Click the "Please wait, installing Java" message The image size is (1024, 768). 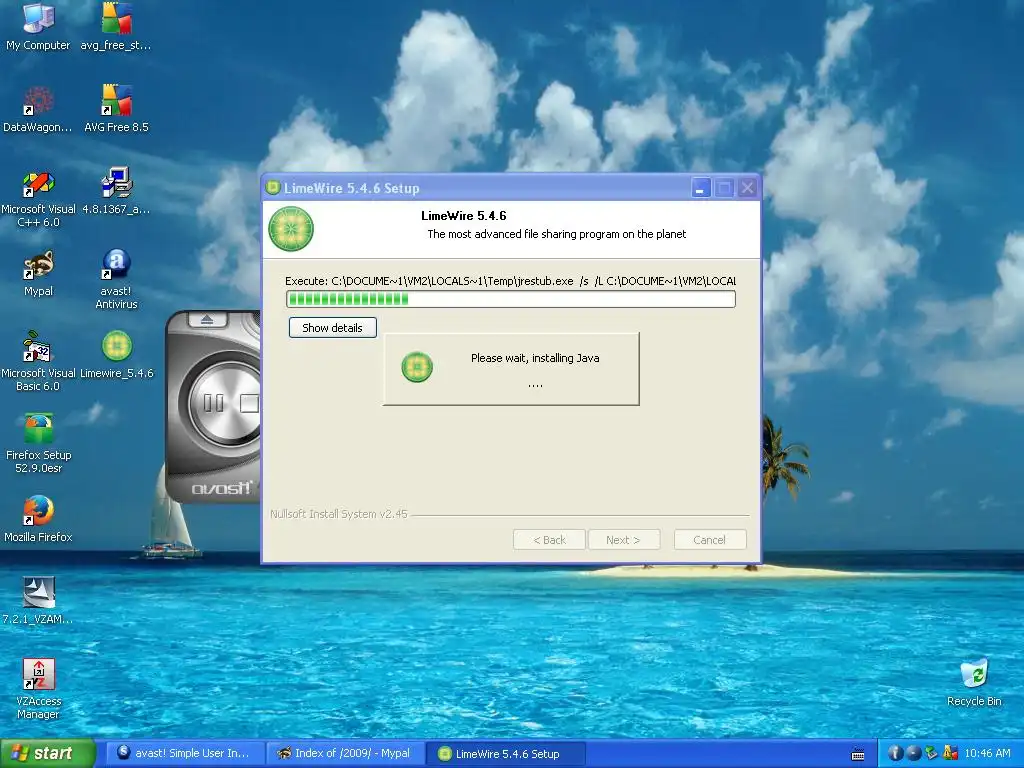(535, 358)
